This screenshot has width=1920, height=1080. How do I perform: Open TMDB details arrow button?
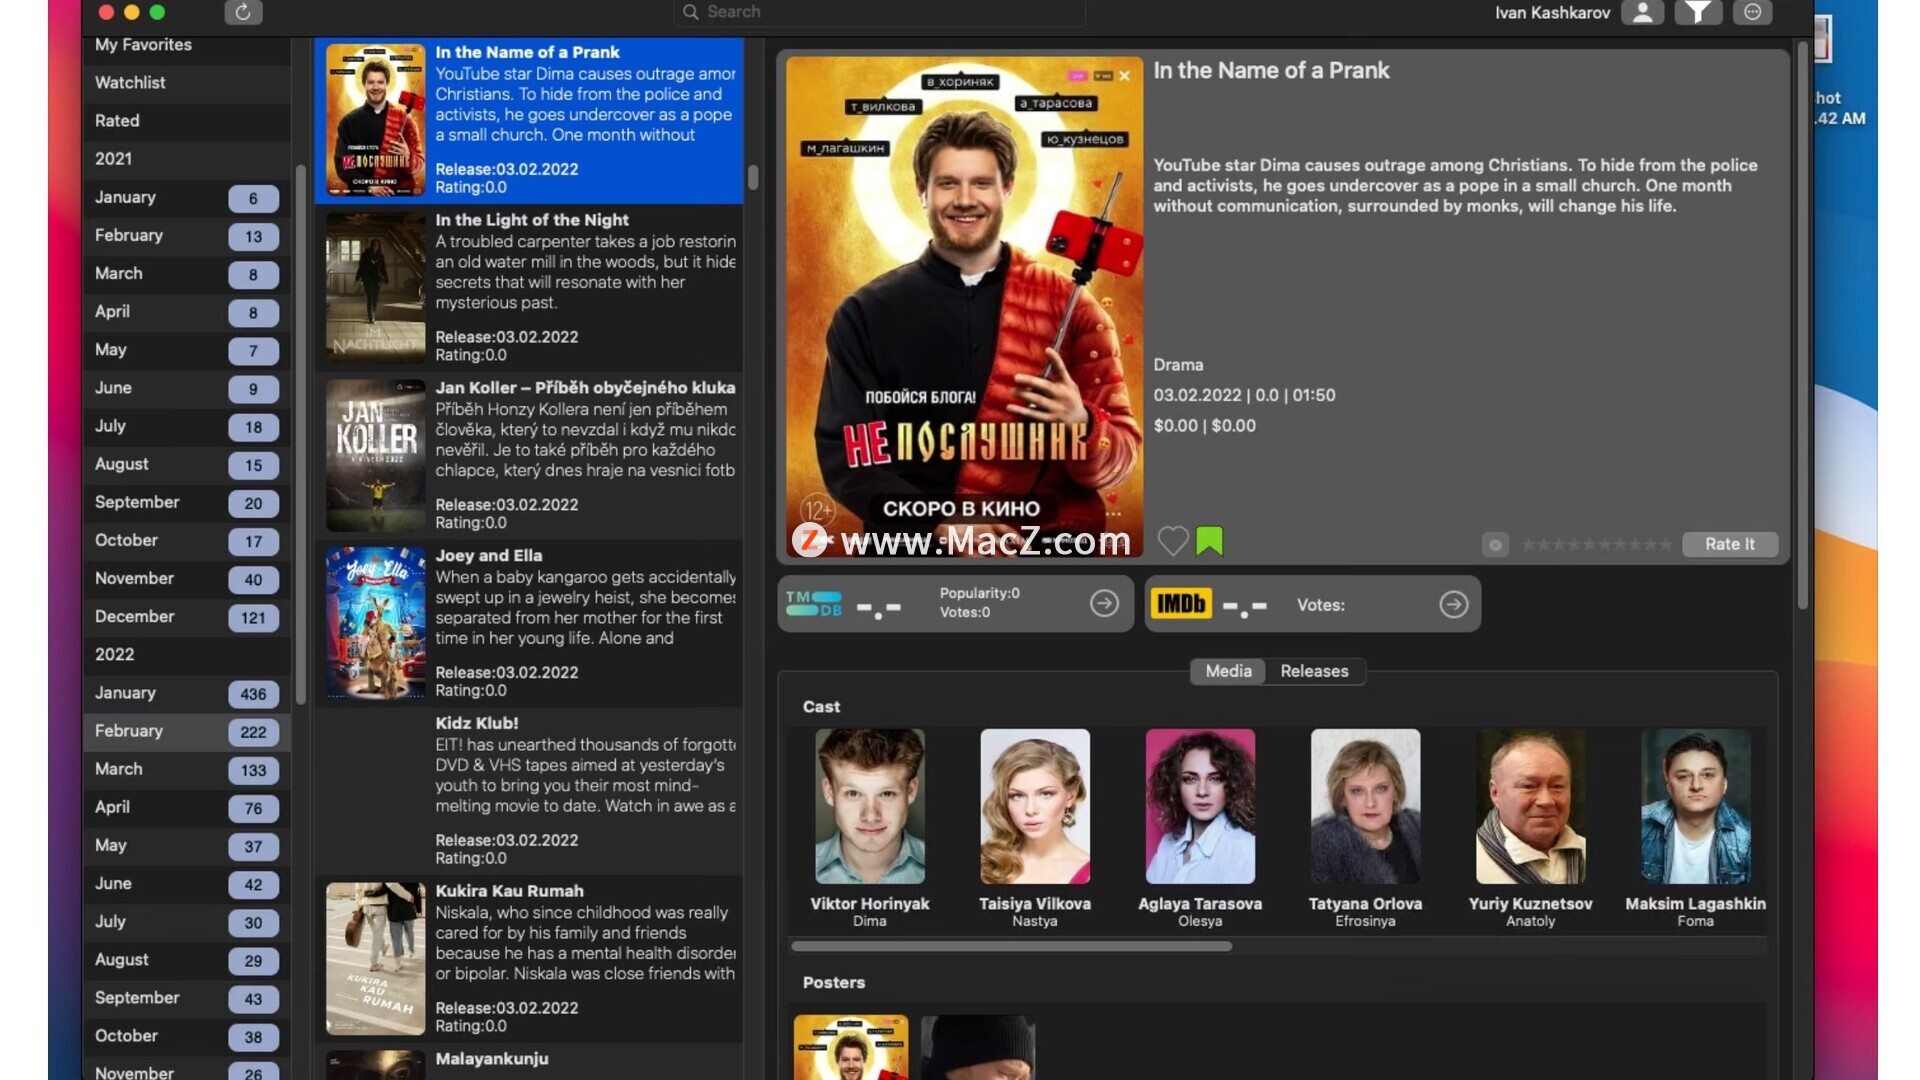point(1104,603)
